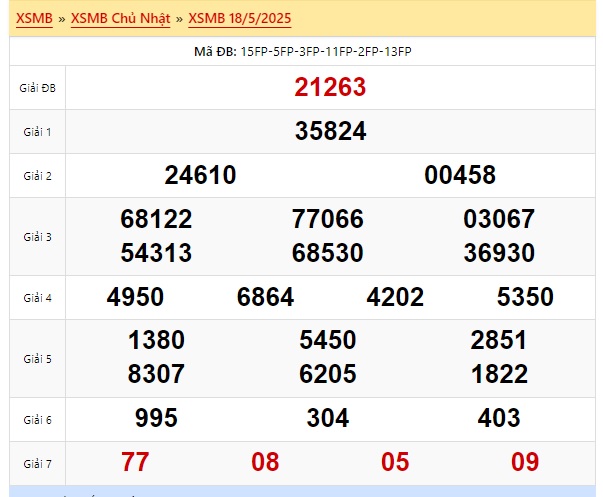Select the Giải 3 number 36930

click(x=499, y=253)
